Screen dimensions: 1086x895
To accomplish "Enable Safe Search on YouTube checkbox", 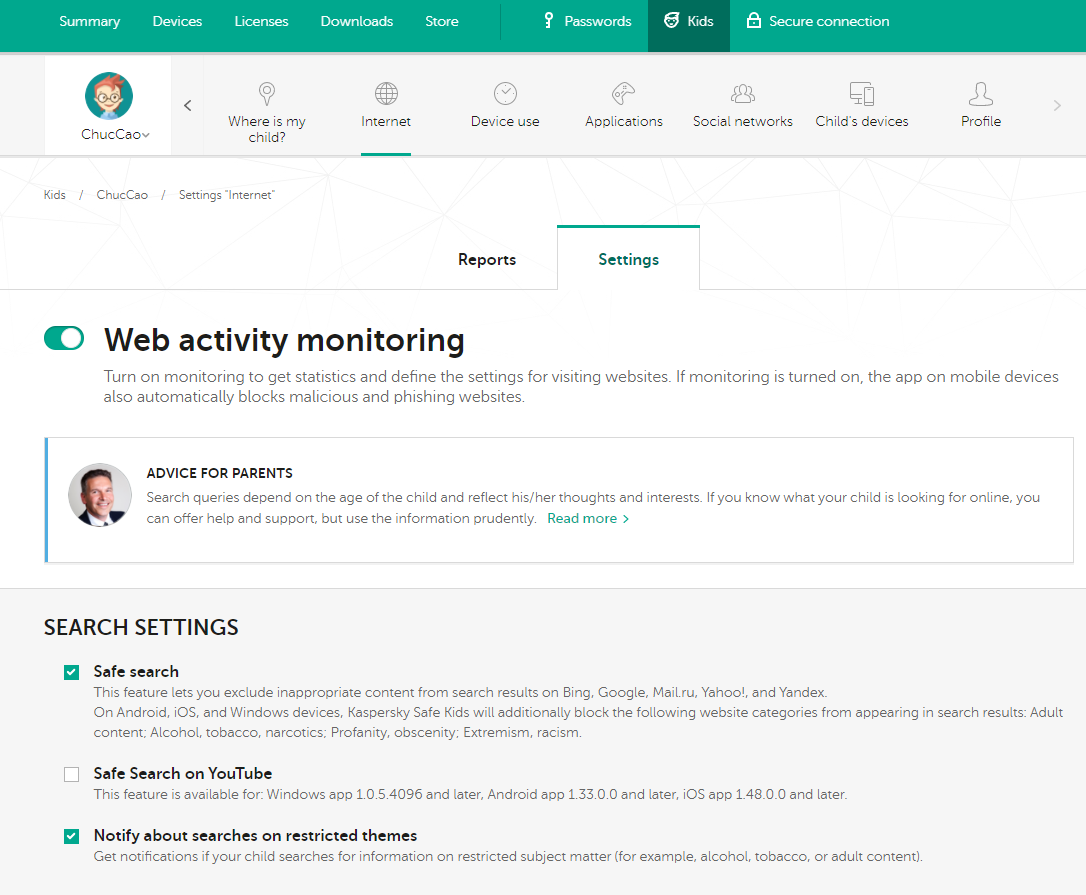I will tap(71, 774).
